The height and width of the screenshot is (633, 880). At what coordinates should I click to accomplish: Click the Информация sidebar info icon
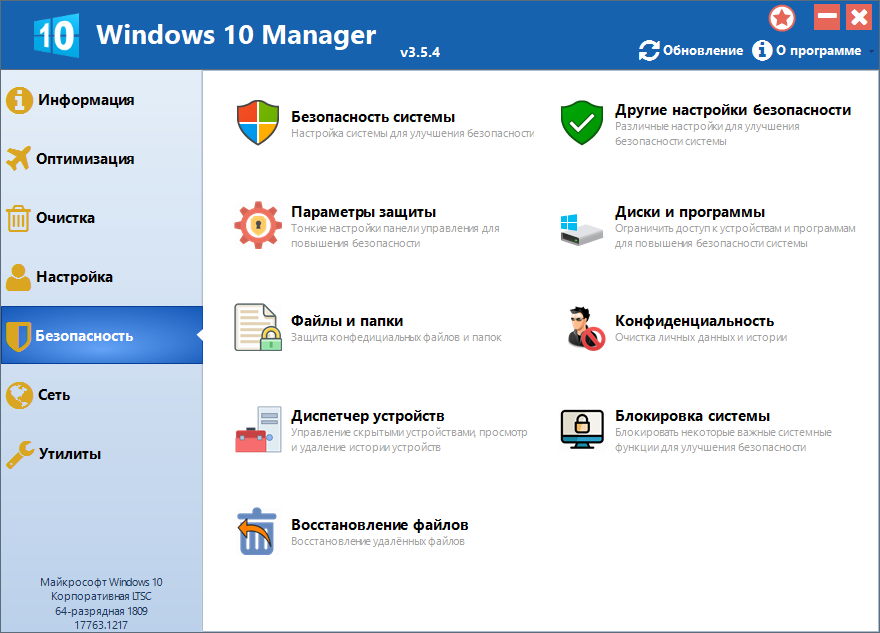pos(19,100)
